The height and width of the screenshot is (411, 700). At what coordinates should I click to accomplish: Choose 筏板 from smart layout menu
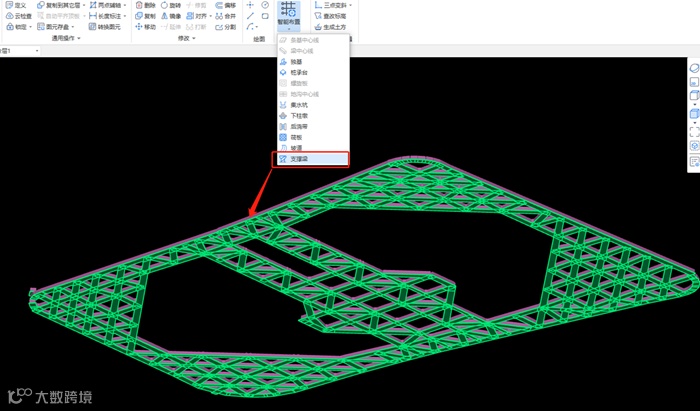click(x=312, y=137)
